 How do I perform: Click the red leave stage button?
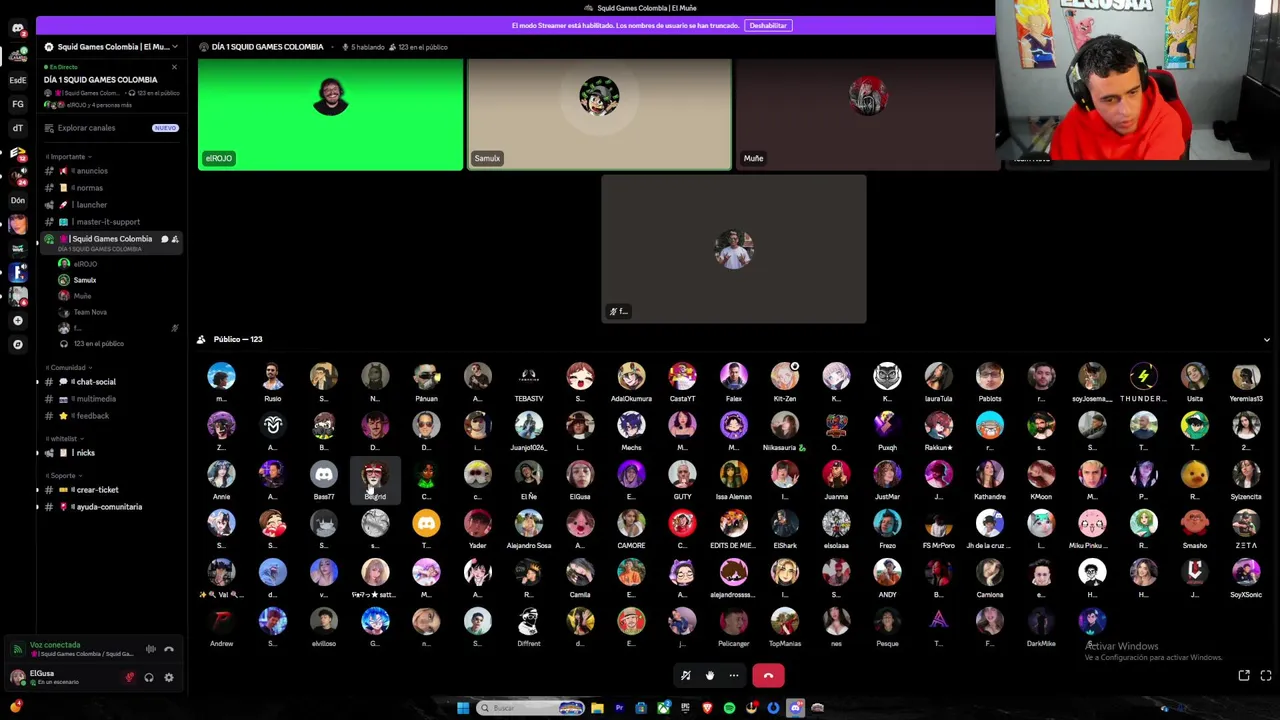click(x=768, y=676)
